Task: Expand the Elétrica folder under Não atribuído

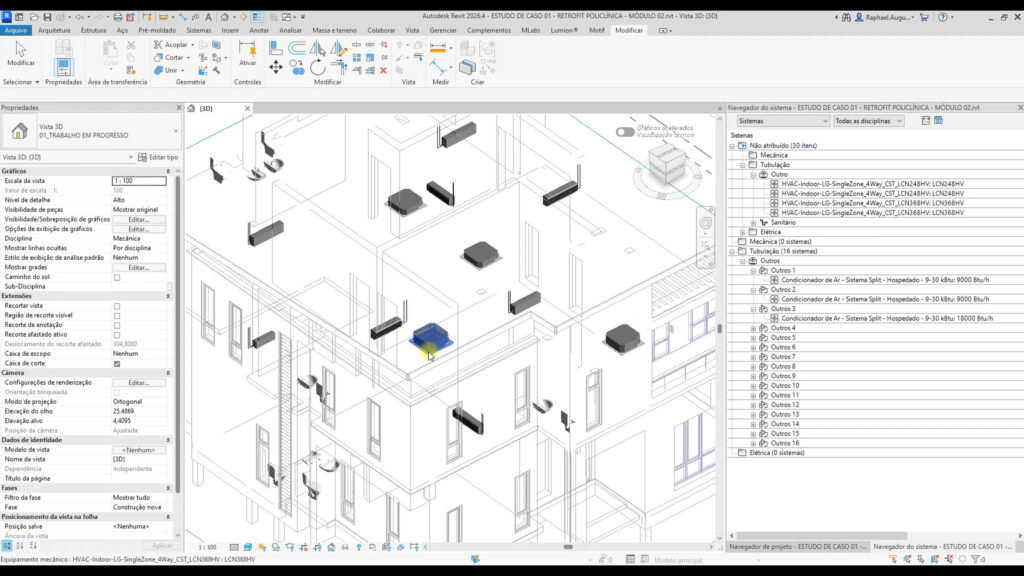Action: click(x=743, y=232)
